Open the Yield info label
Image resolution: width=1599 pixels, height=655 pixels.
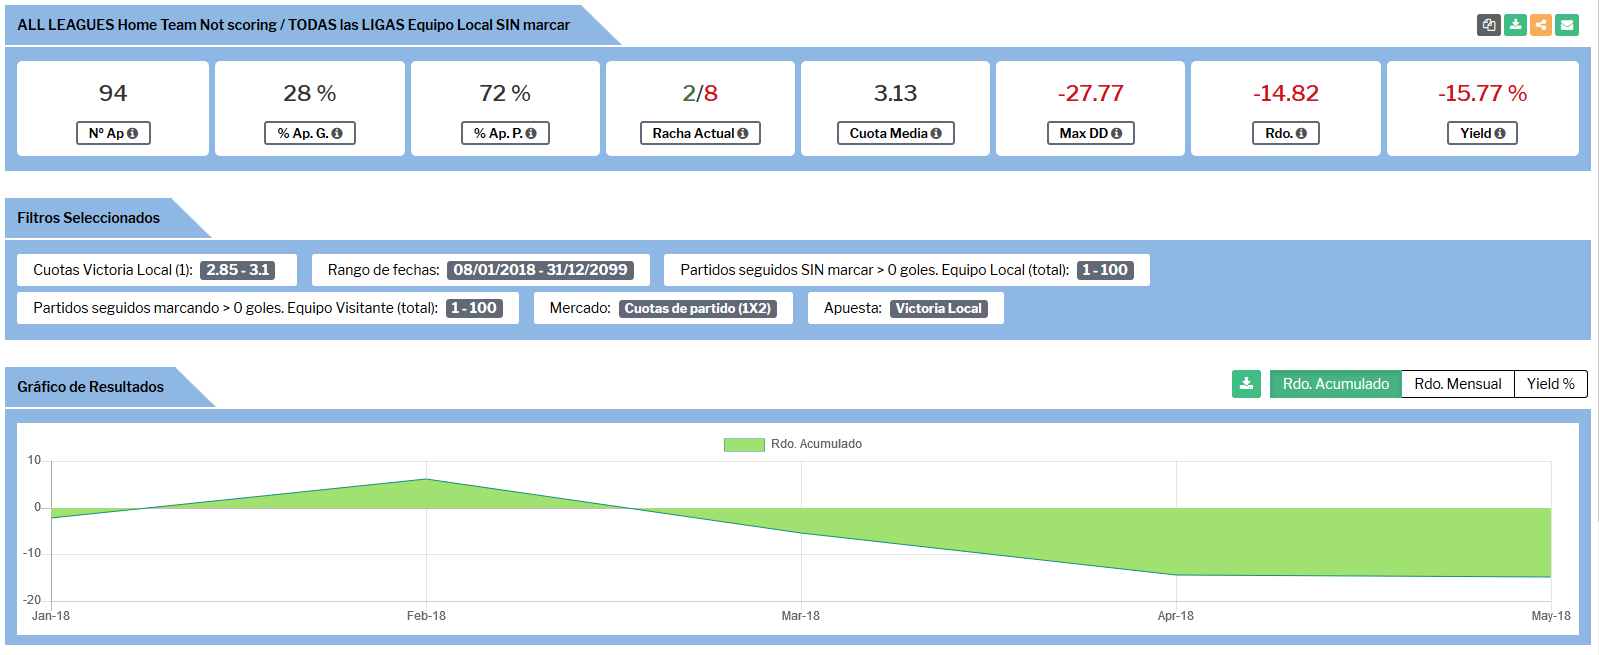(x=1482, y=133)
